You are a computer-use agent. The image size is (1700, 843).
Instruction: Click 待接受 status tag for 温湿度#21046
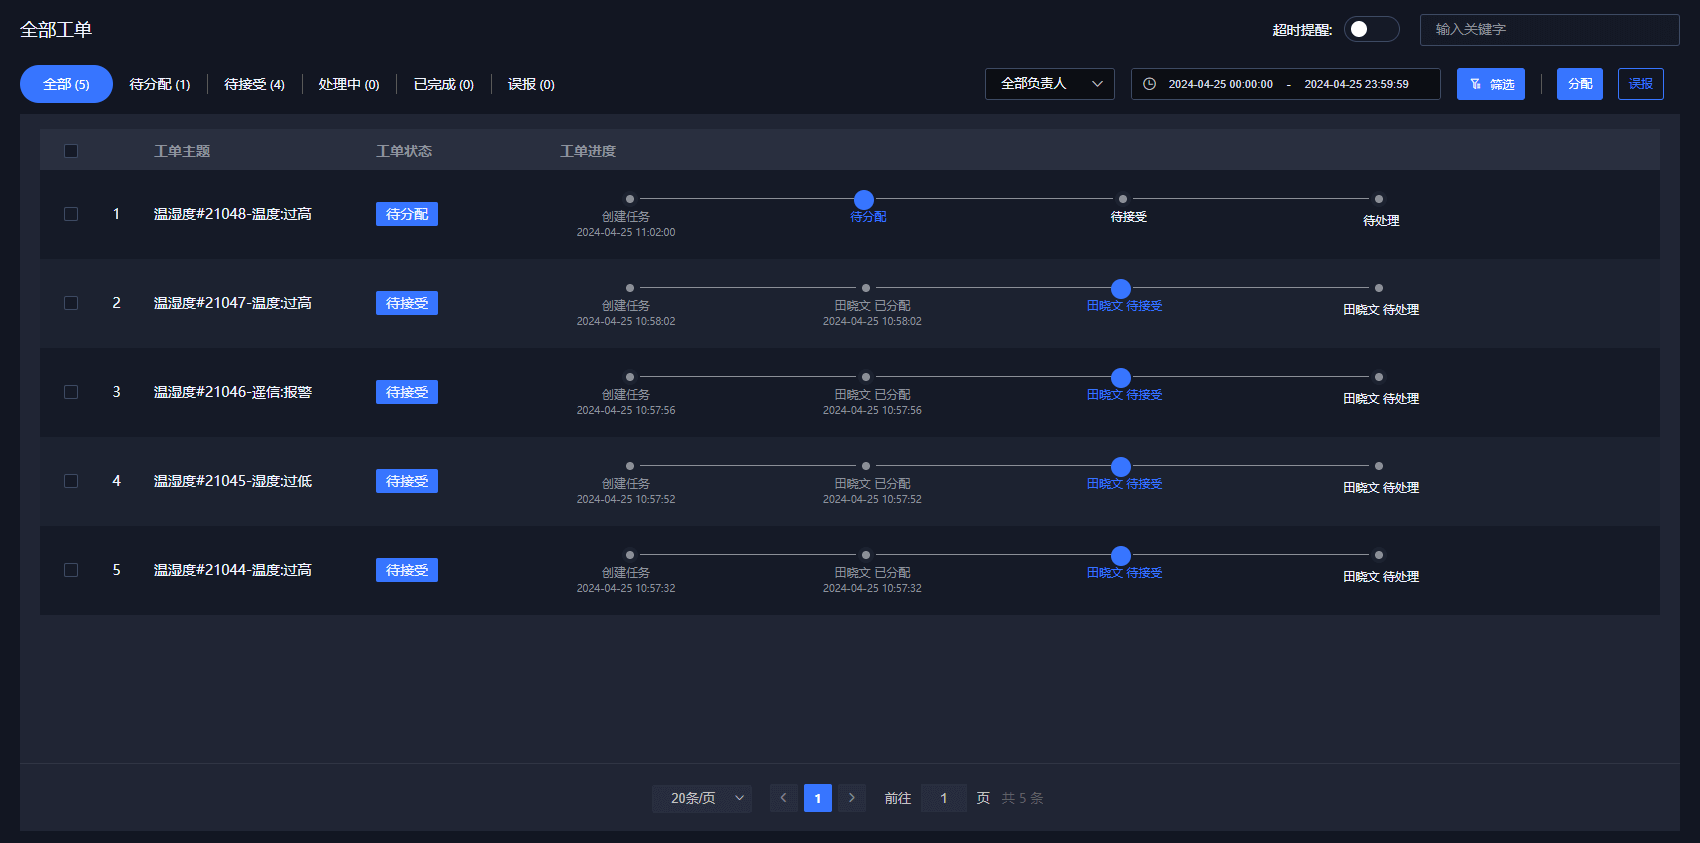(407, 392)
